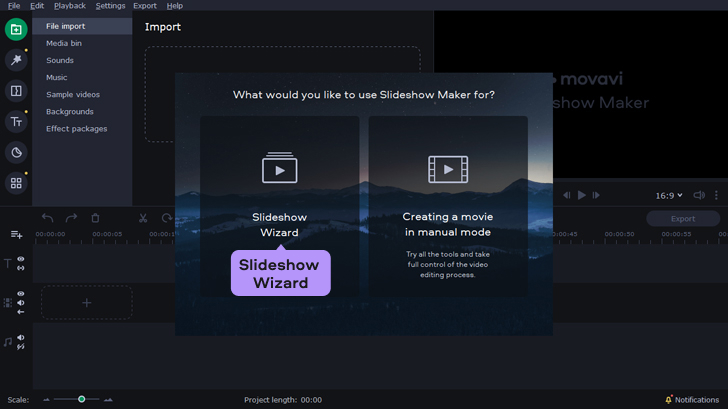
Task: Open the Transitions panel in sidebar
Action: [16, 91]
